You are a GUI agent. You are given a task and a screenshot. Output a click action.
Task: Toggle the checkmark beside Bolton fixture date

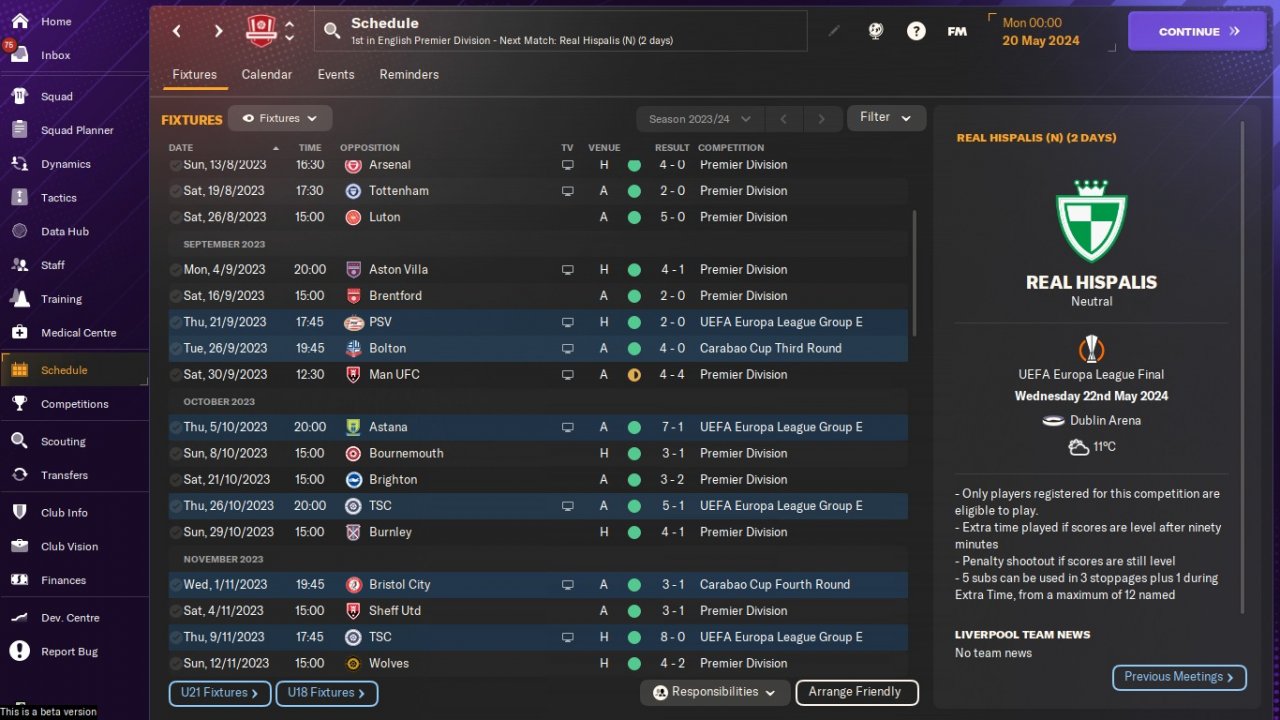(x=176, y=349)
